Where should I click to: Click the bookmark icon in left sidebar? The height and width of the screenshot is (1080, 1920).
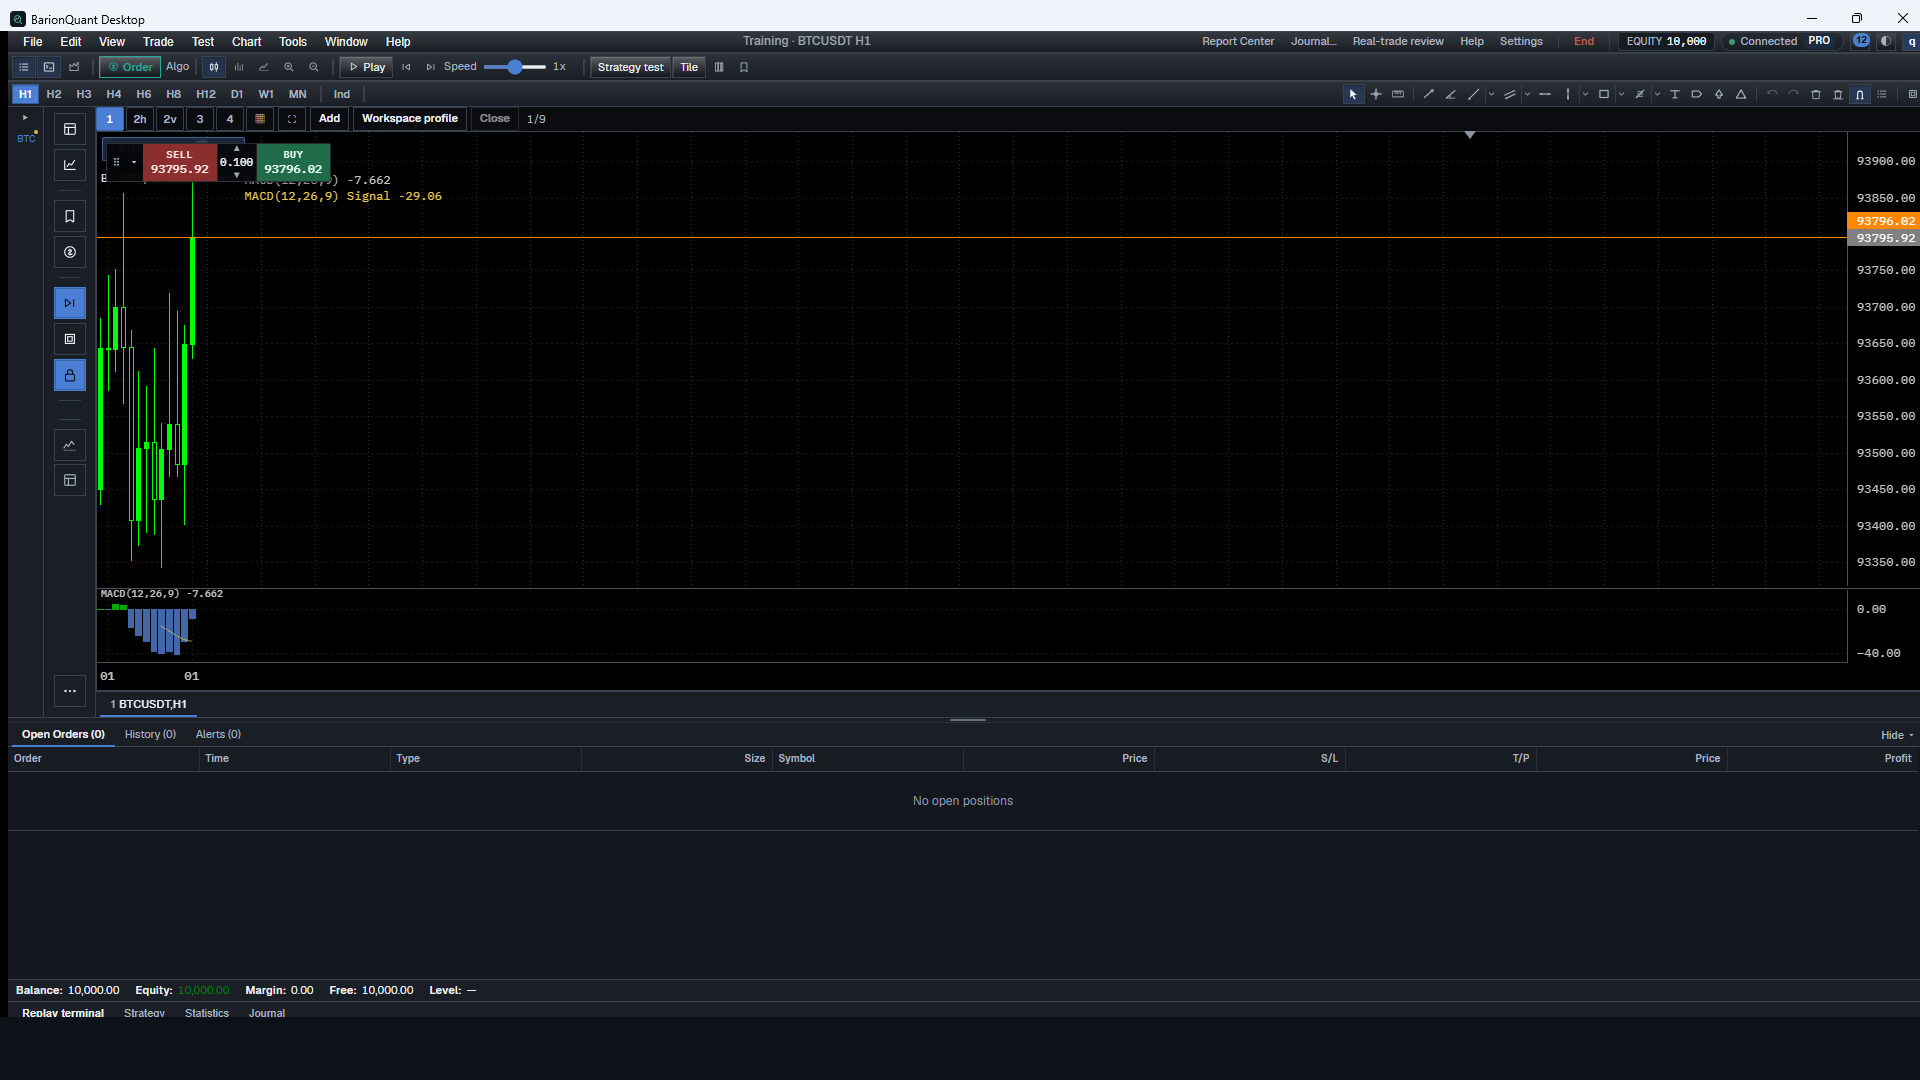[70, 216]
